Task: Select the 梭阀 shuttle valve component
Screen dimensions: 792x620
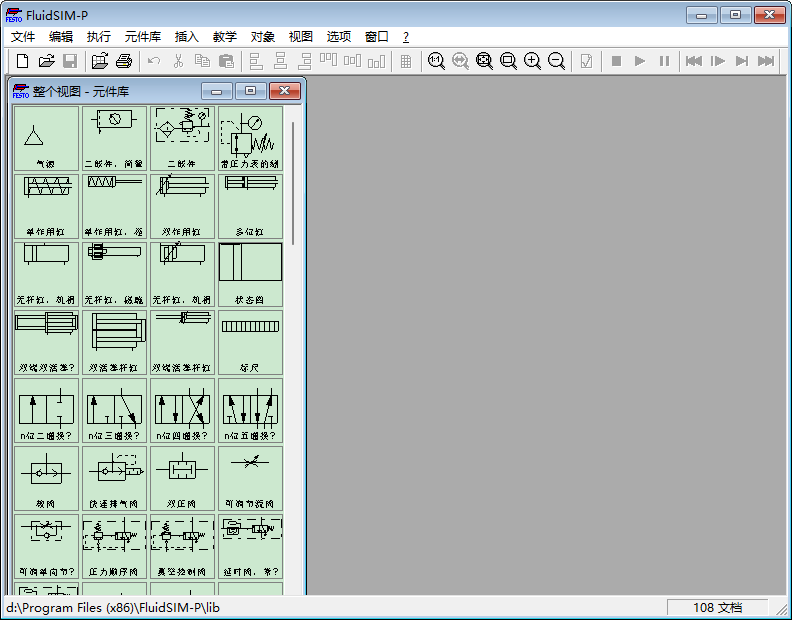Action: click(x=46, y=478)
